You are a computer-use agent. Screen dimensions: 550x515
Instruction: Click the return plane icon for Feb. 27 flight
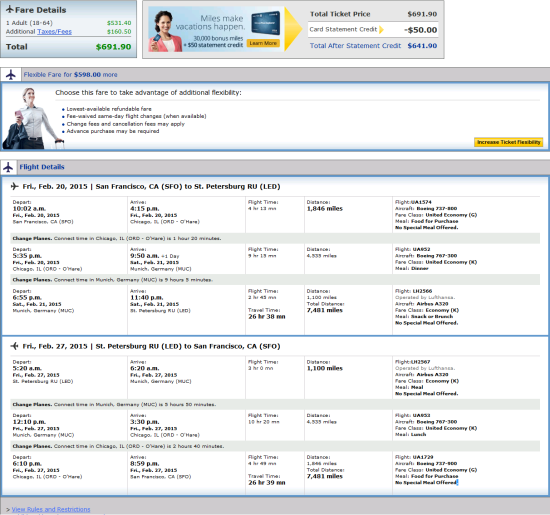14,346
